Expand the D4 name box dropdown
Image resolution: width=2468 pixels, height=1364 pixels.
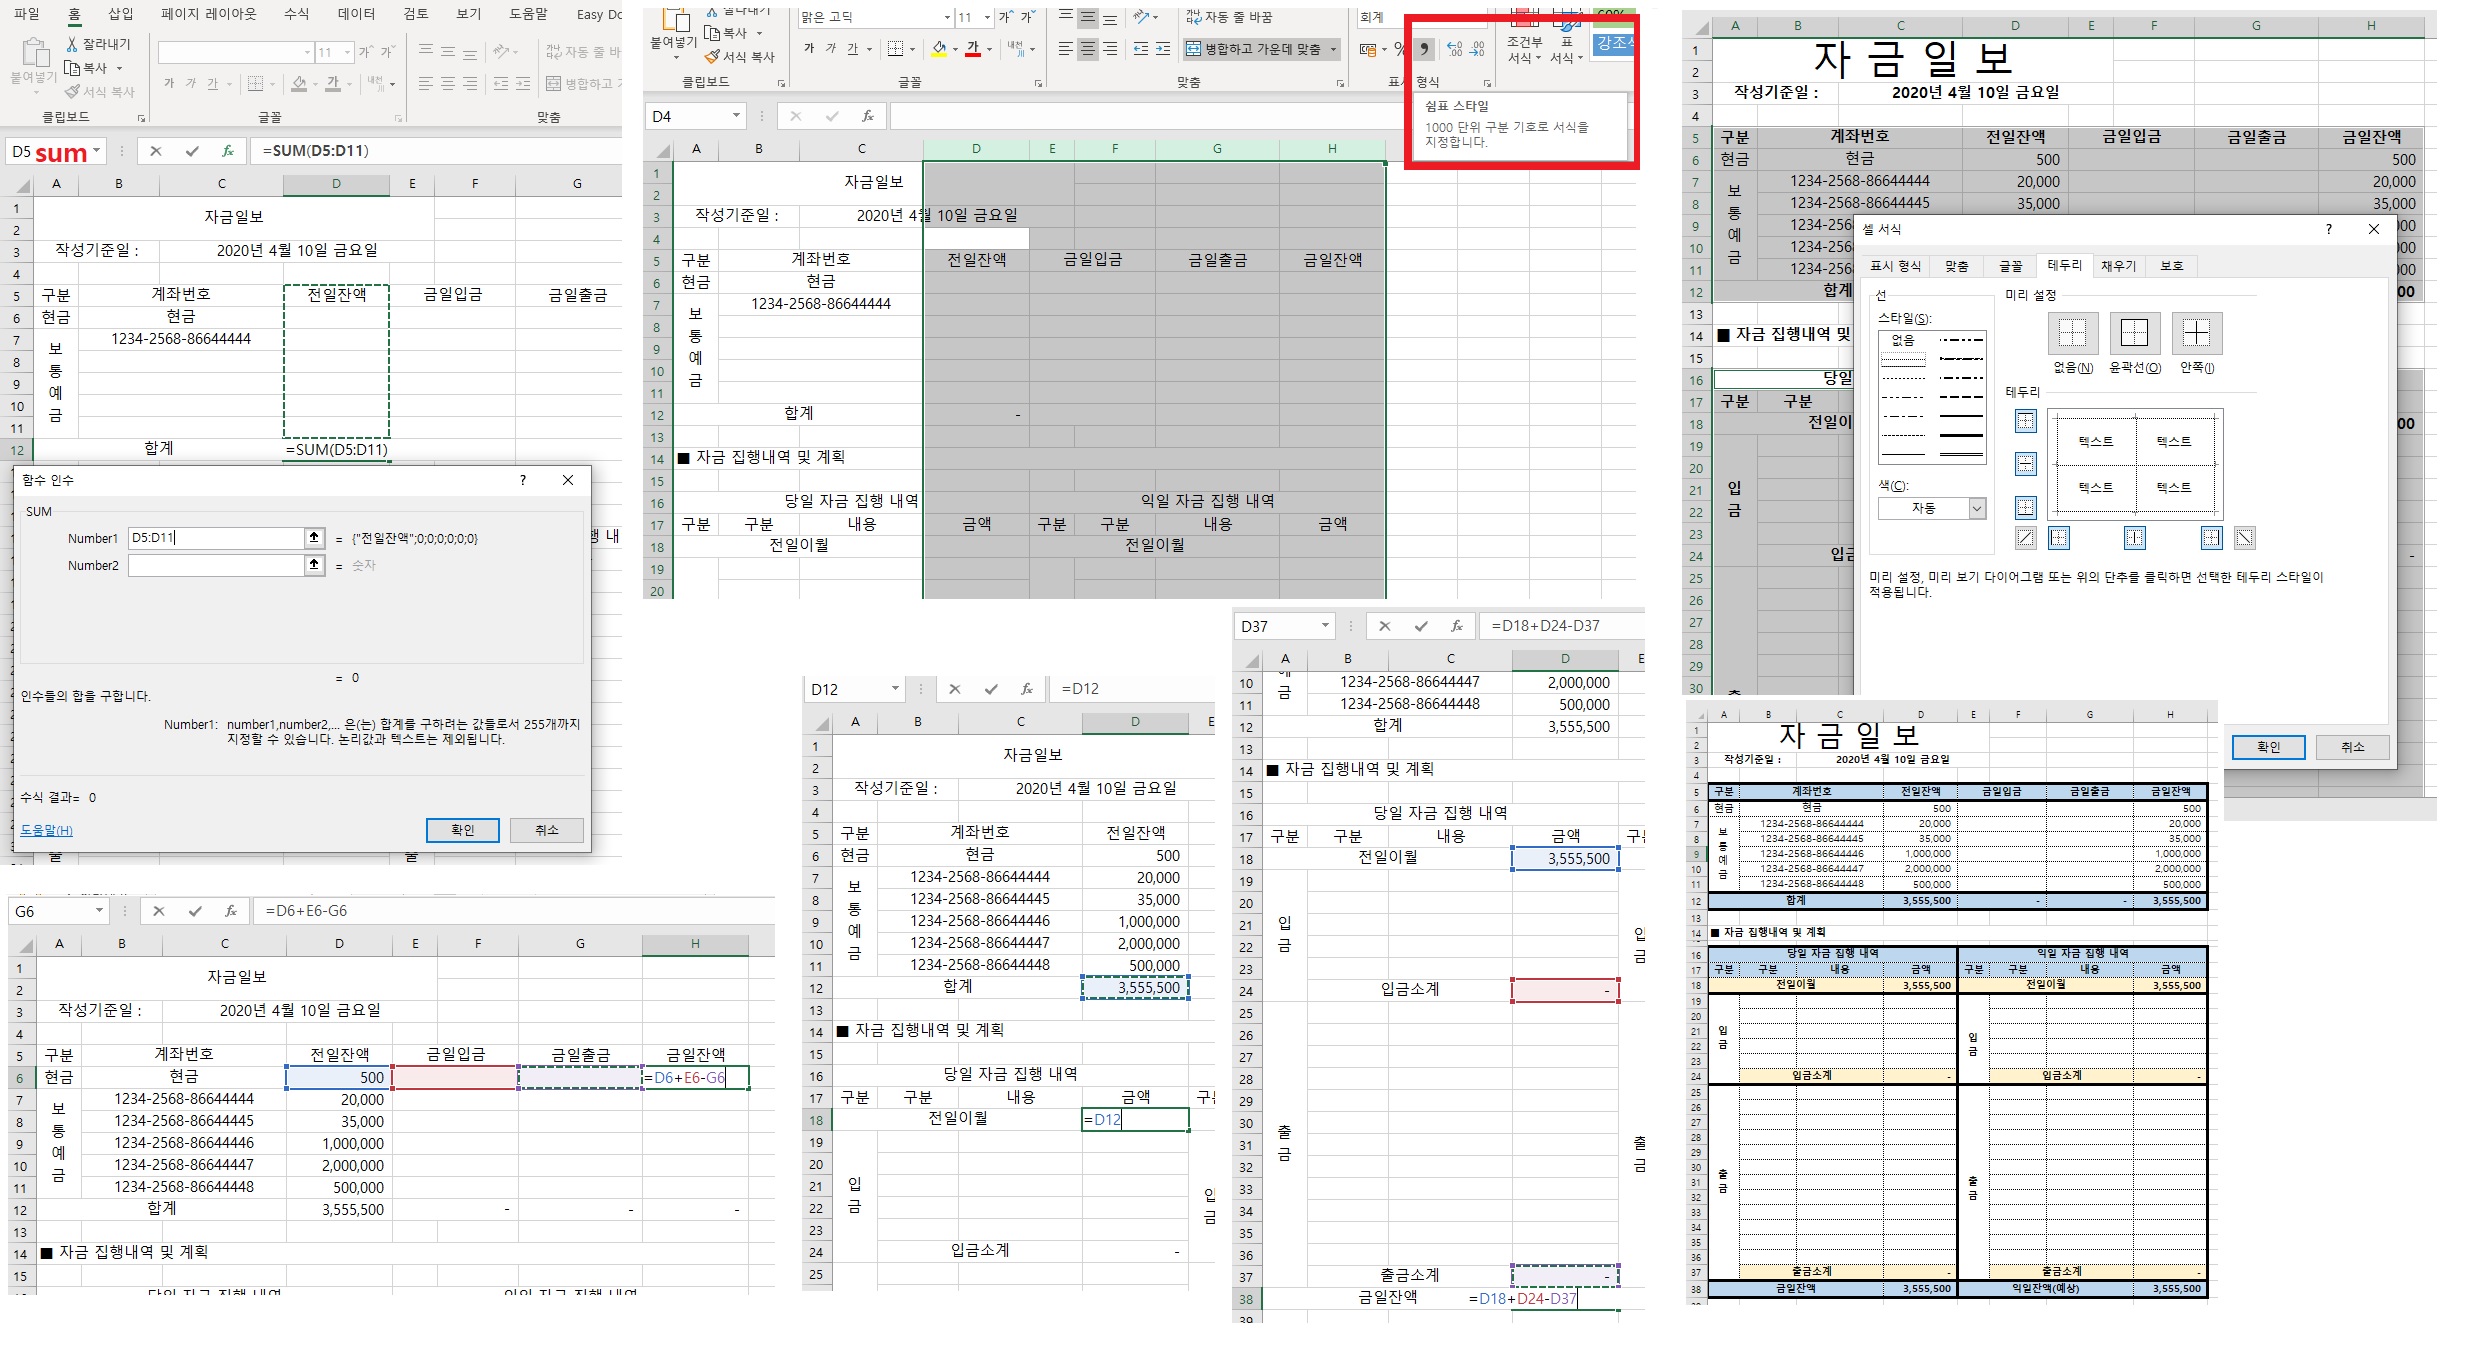coord(736,116)
